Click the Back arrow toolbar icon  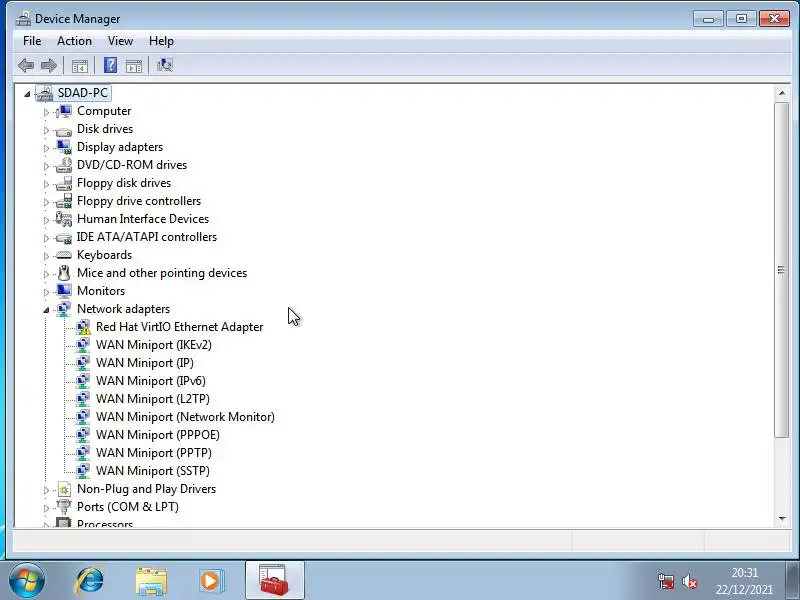point(26,65)
